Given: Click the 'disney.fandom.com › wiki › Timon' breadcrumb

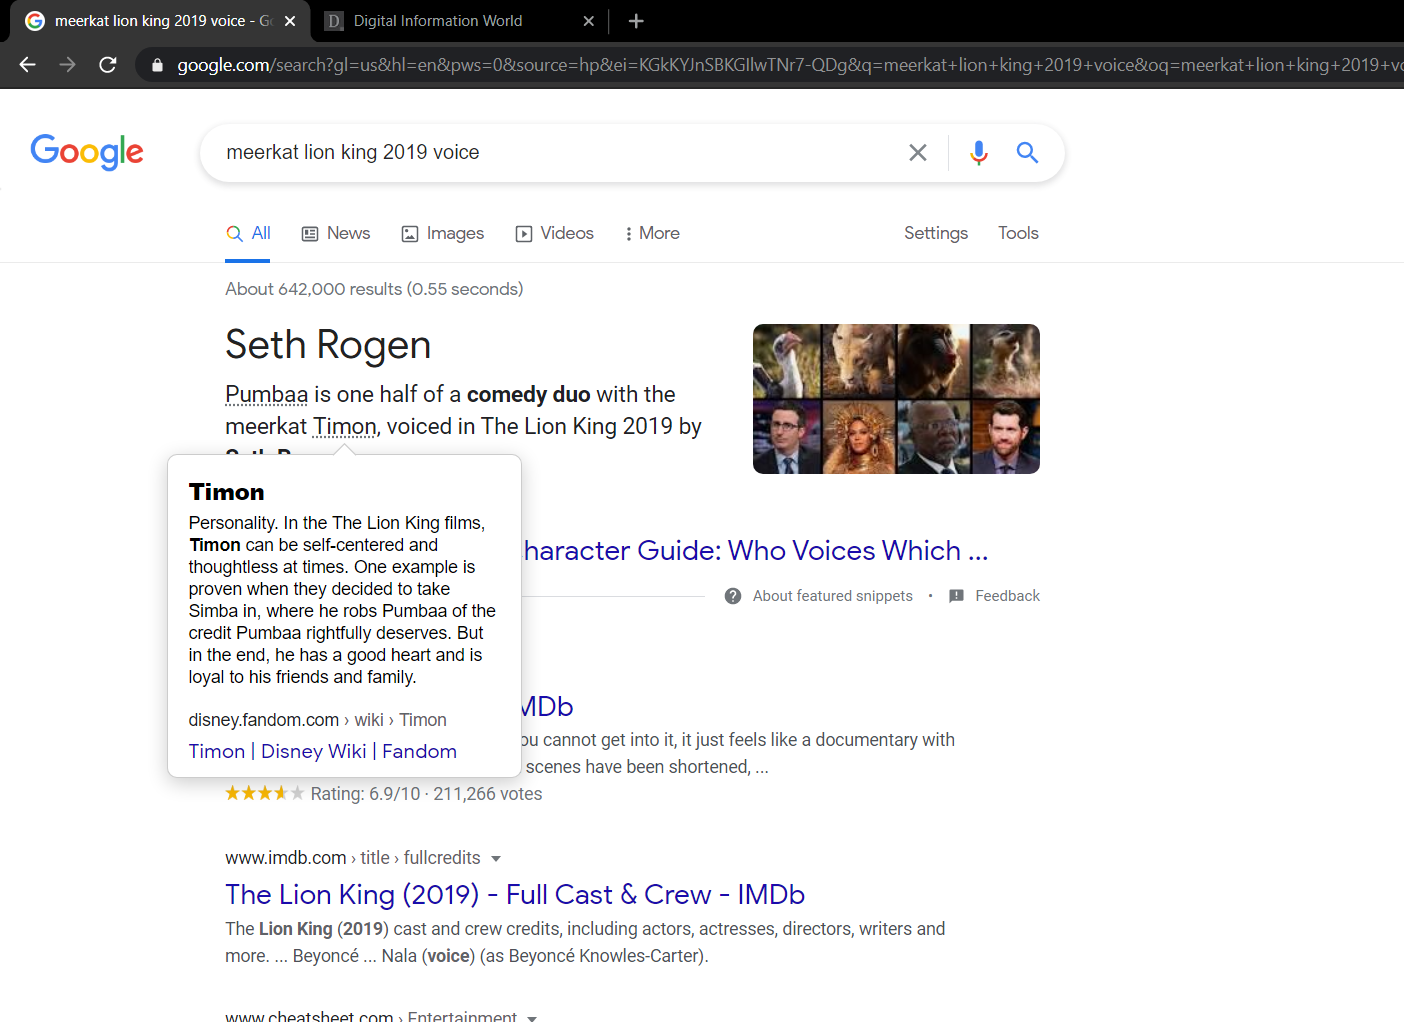Looking at the screenshot, I should [x=318, y=720].
